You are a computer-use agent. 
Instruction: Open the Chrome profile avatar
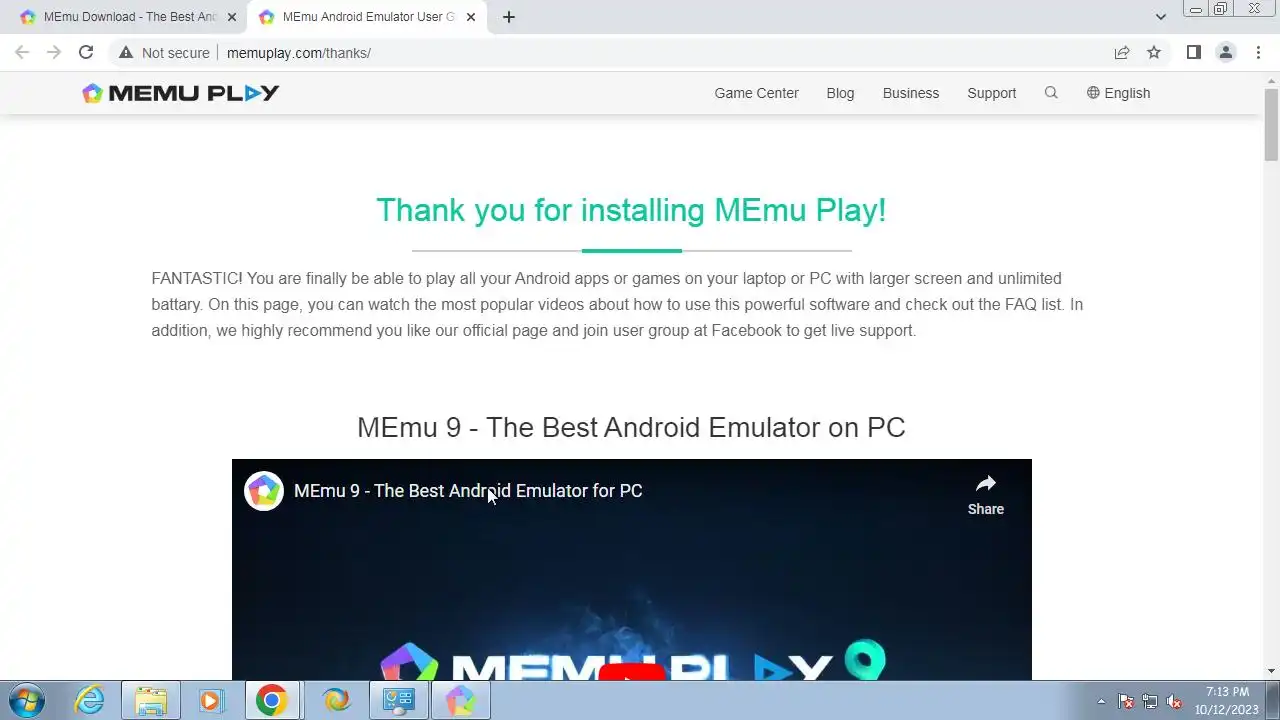pyautogui.click(x=1226, y=53)
